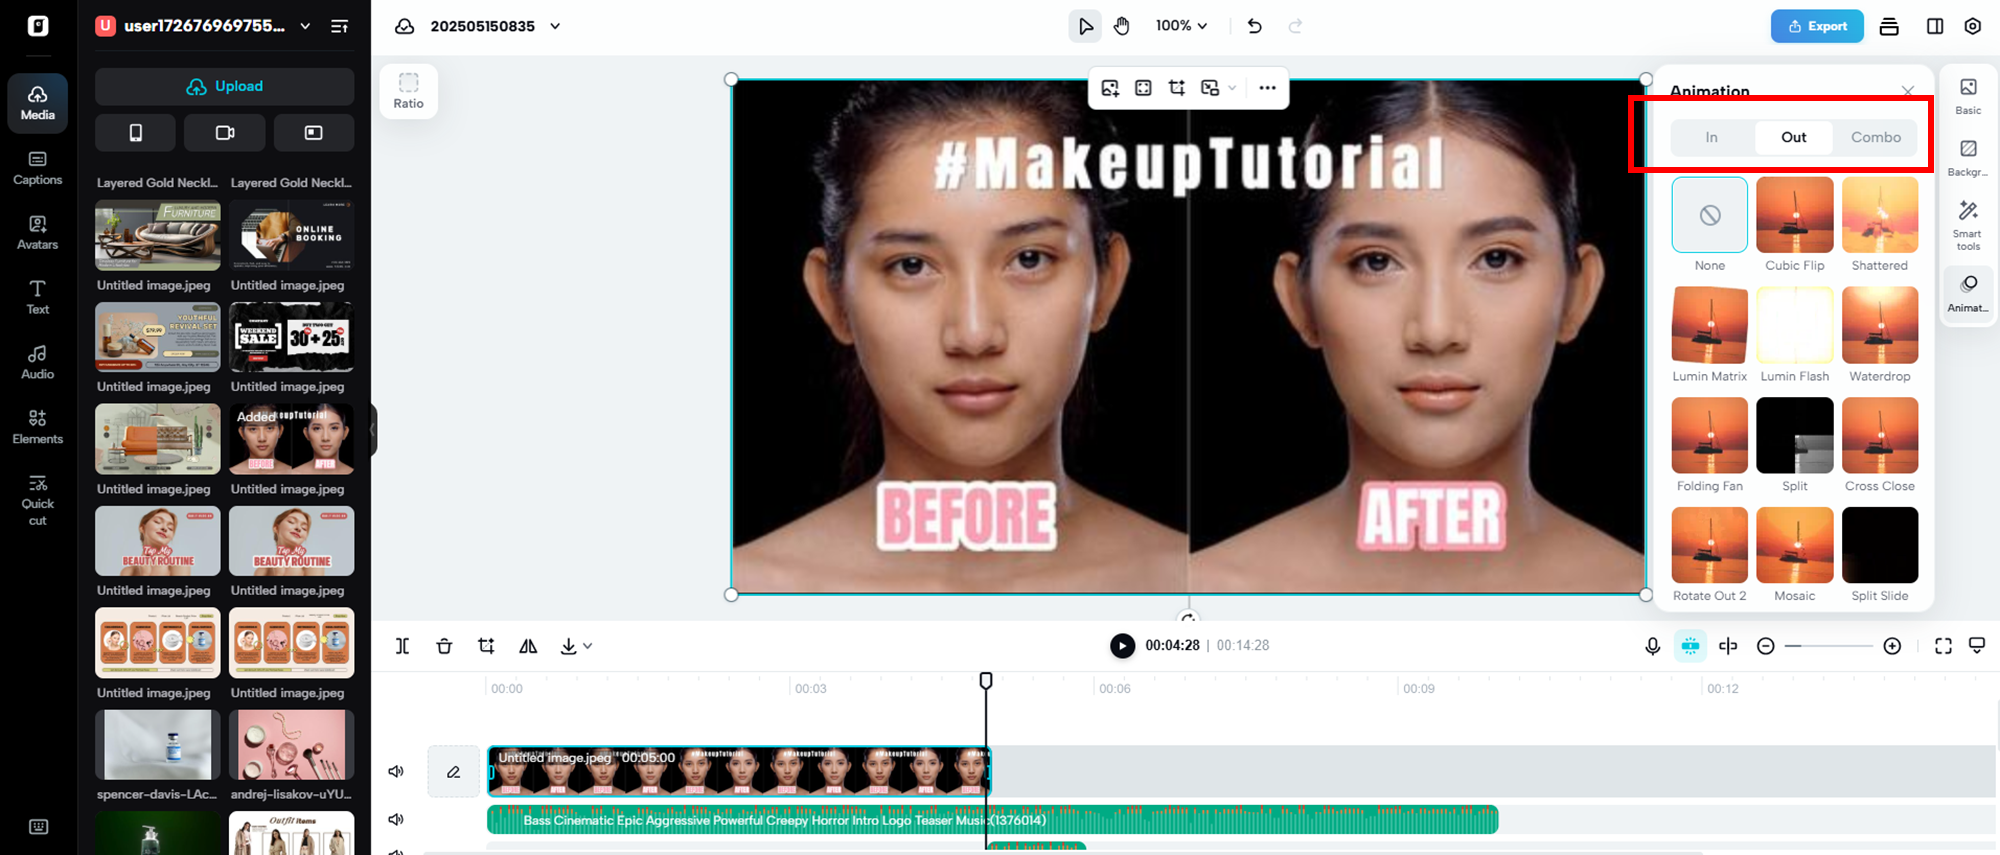2000x855 pixels.
Task: Click the Export button
Action: tap(1816, 26)
